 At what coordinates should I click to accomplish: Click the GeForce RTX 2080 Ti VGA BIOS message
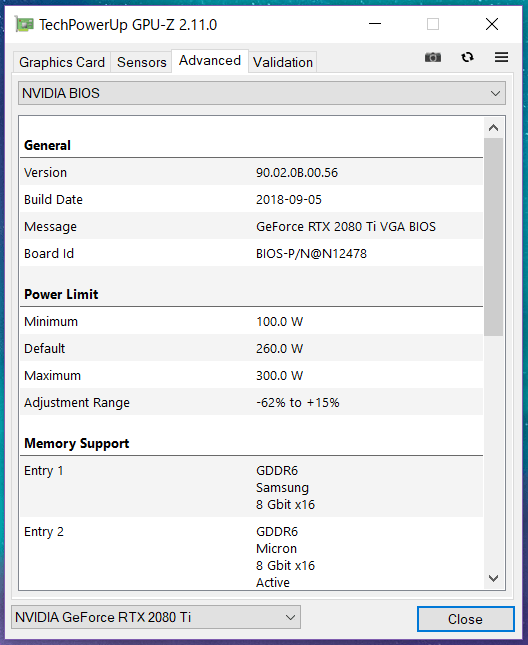tap(345, 227)
